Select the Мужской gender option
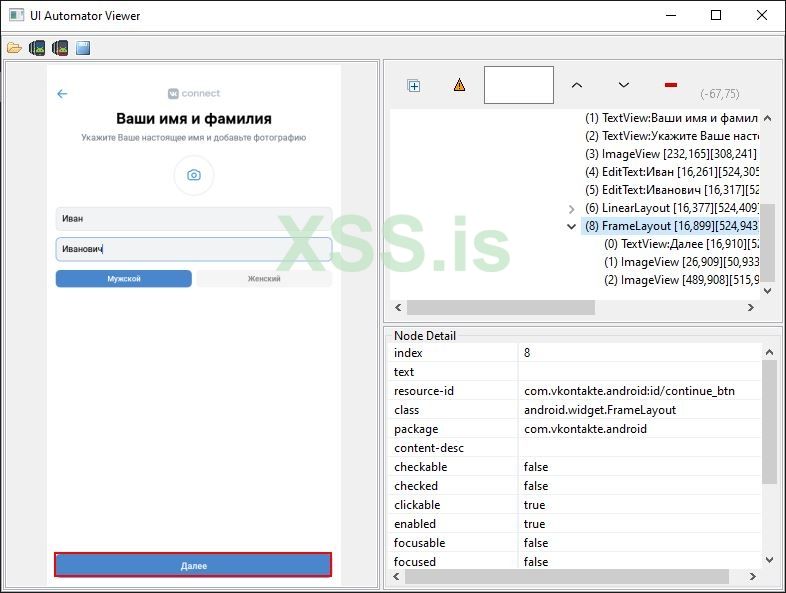The image size is (786, 593). pos(124,279)
